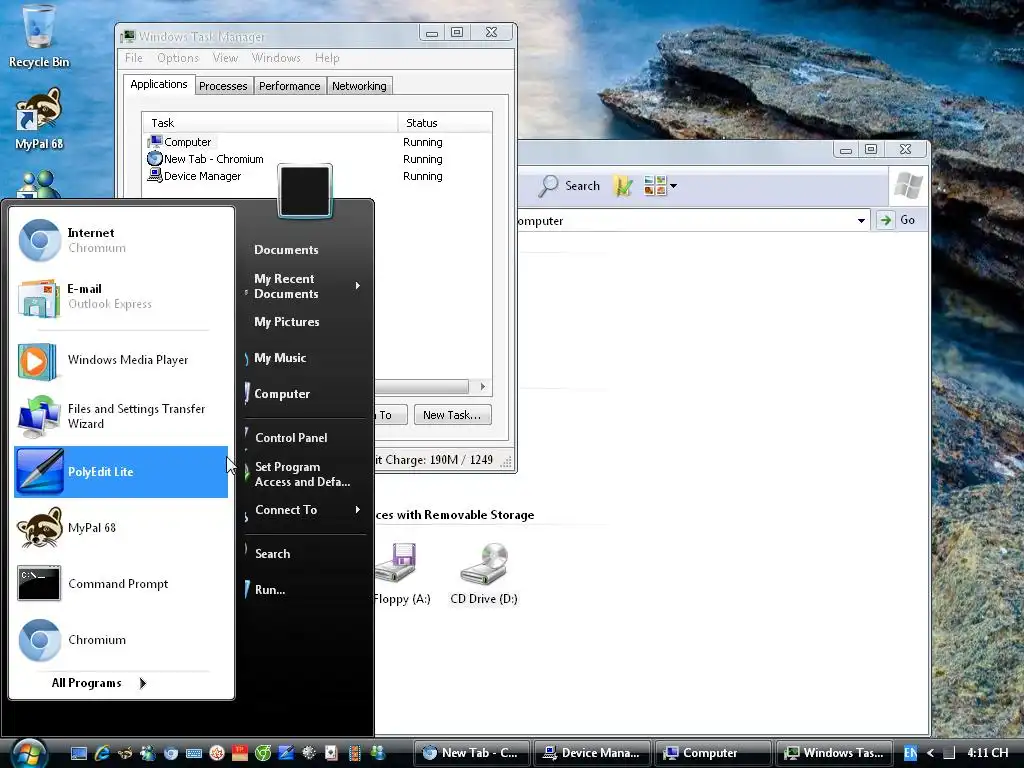Image resolution: width=1024 pixels, height=768 pixels.
Task: Click Go button in Computer window
Action: pyautogui.click(x=897, y=220)
